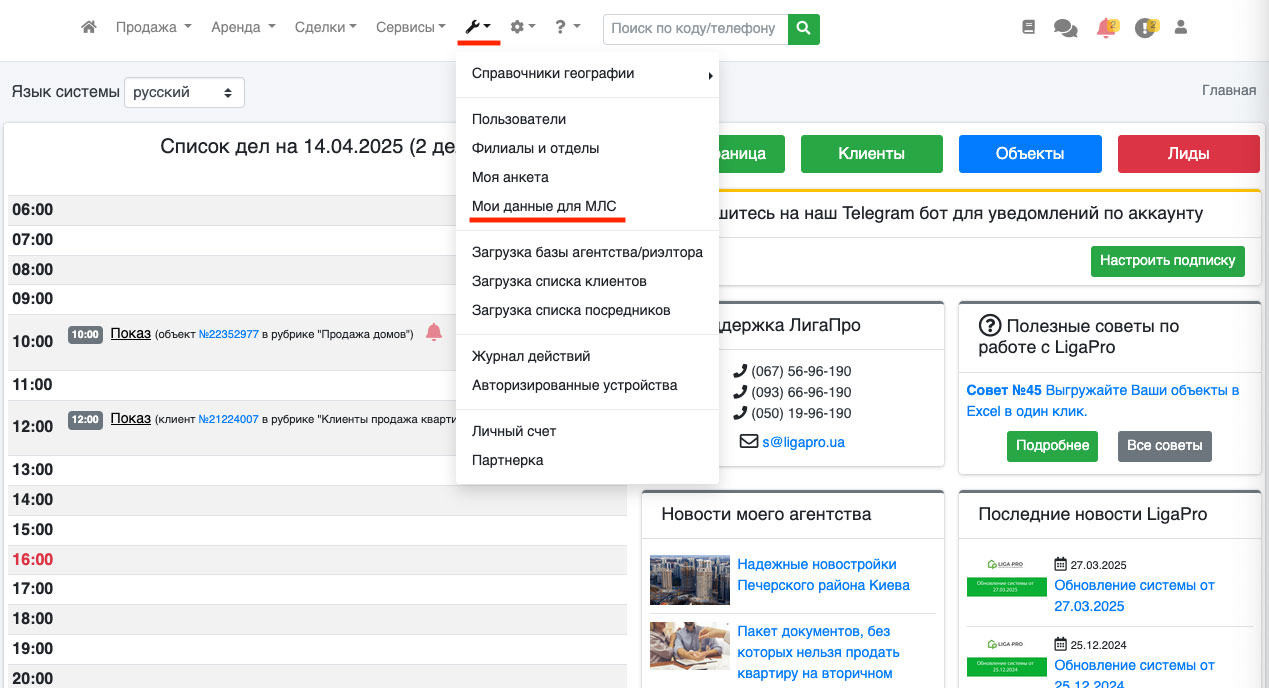This screenshot has height=688, width=1269.
Task: Open the user profile icon
Action: (1181, 28)
